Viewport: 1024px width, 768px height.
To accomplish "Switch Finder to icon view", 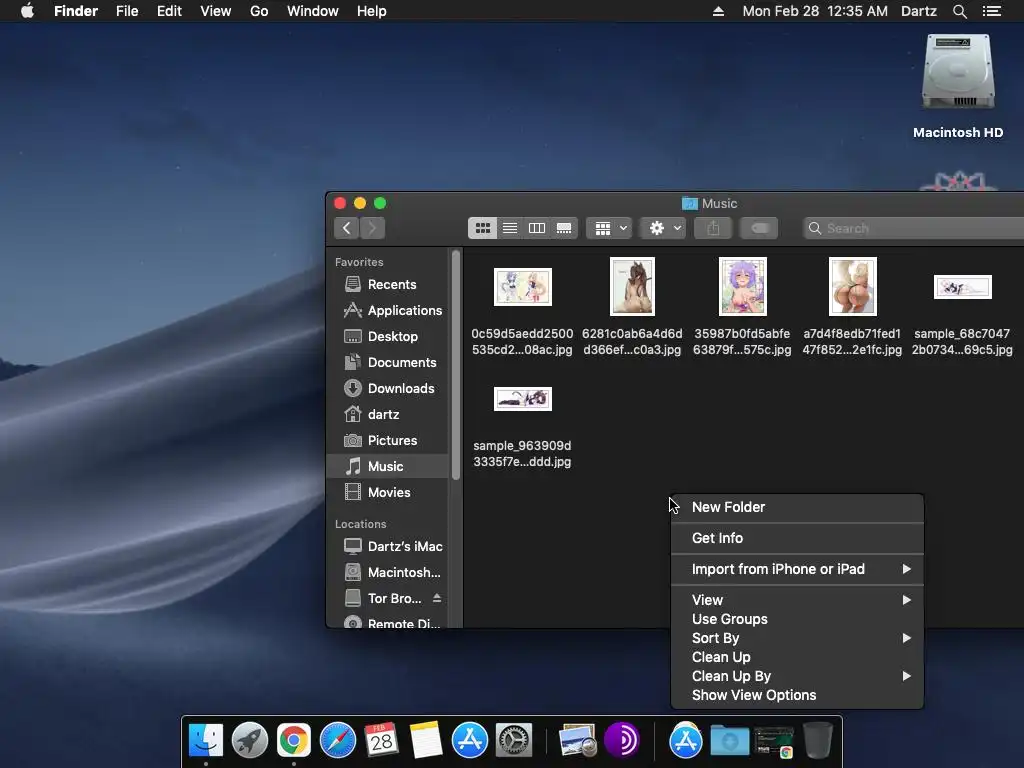I will 483,228.
